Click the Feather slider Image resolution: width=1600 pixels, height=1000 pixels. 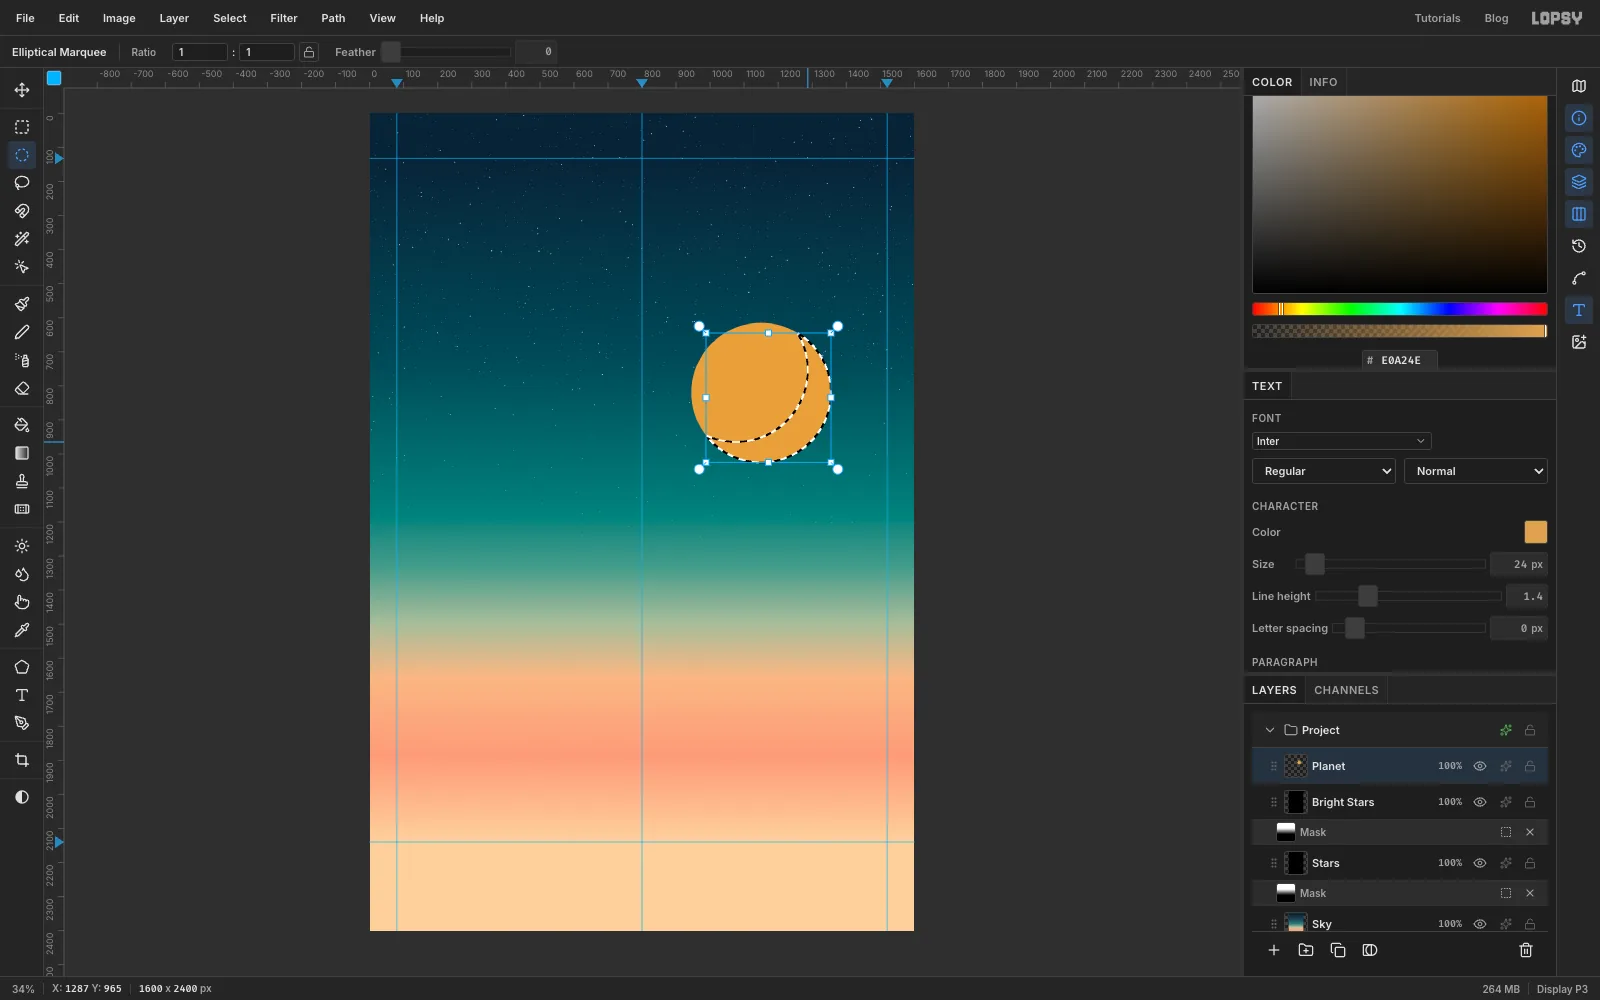(x=446, y=52)
